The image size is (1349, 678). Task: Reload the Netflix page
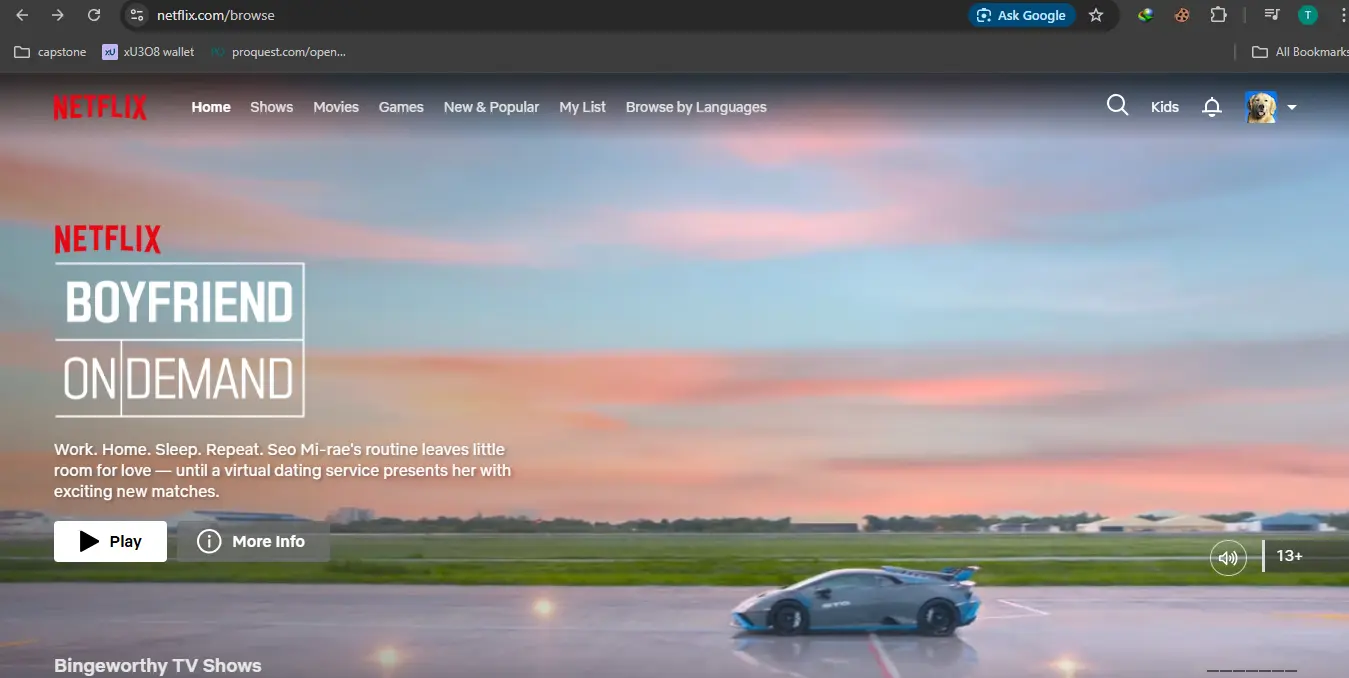click(x=94, y=15)
